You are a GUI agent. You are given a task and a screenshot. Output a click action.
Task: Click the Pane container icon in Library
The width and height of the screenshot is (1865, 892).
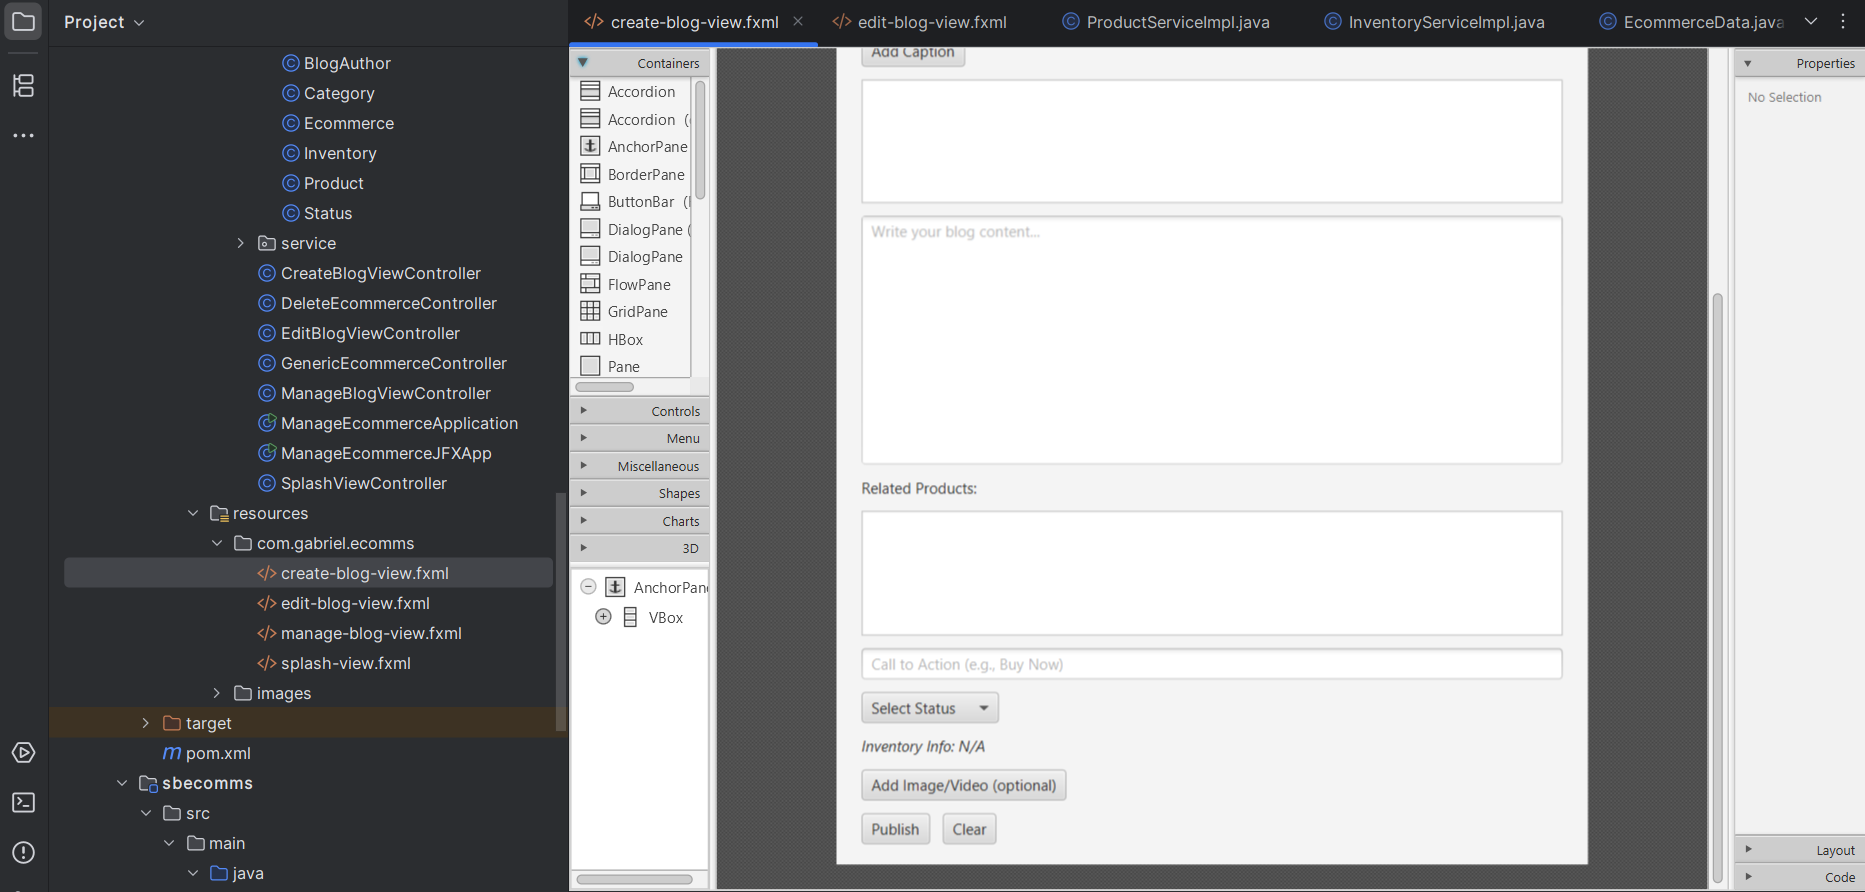[591, 366]
